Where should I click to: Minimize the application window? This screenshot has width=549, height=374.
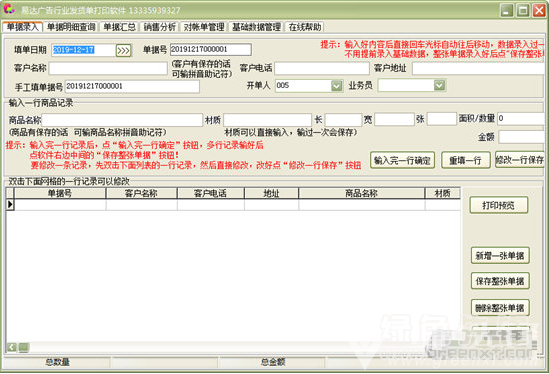click(x=506, y=11)
